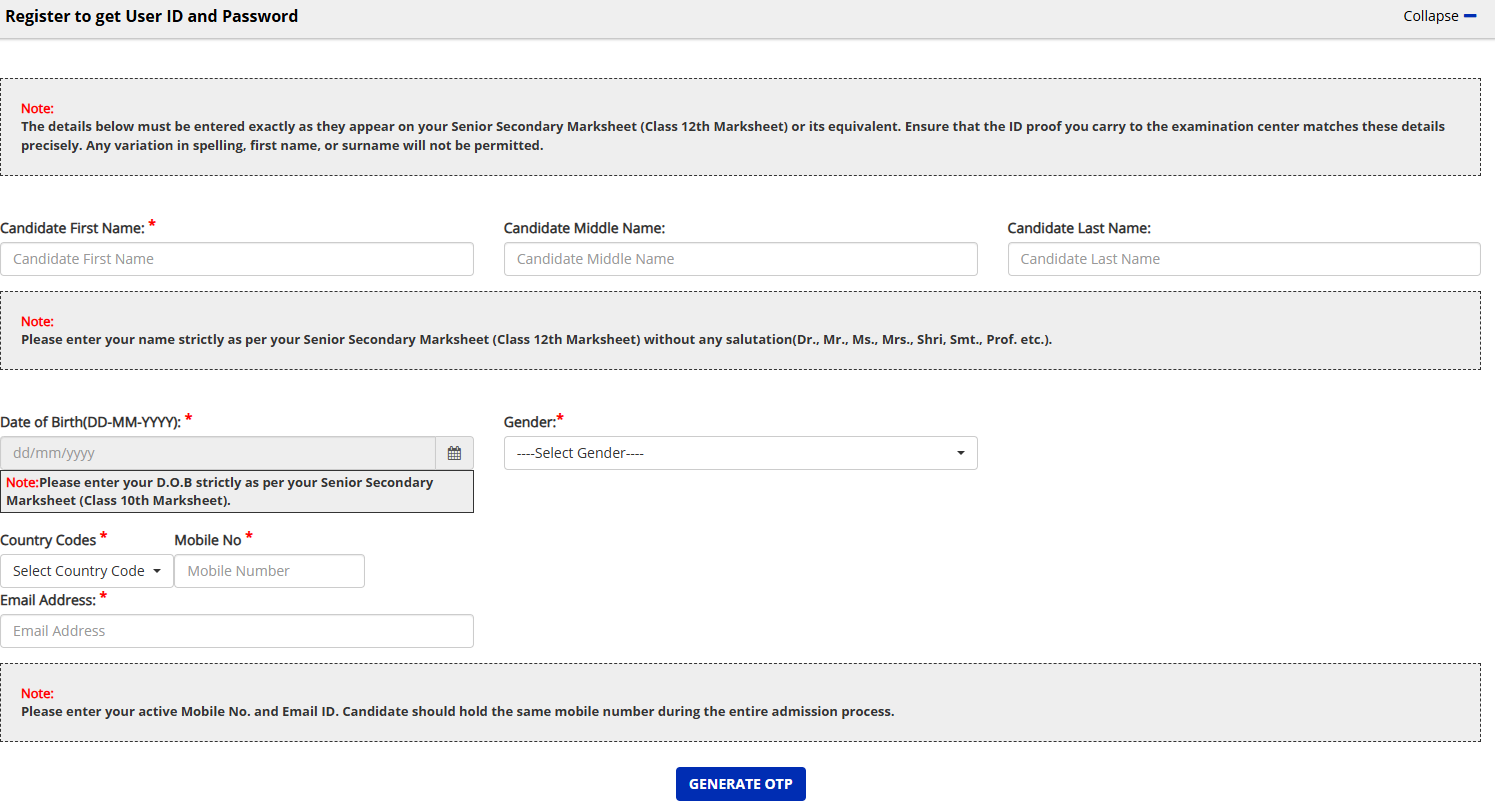The width and height of the screenshot is (1495, 804).
Task: Click the 'Register to get User ID and Password' heading
Action: 152,16
